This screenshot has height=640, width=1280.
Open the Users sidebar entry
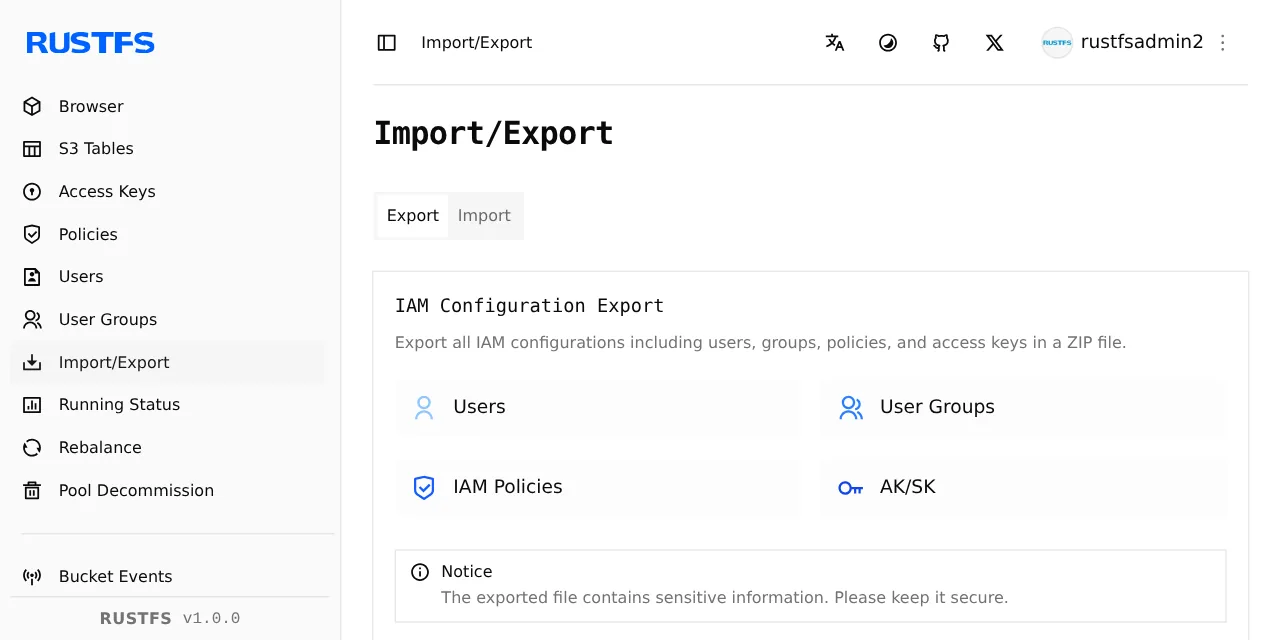pyautogui.click(x=168, y=277)
